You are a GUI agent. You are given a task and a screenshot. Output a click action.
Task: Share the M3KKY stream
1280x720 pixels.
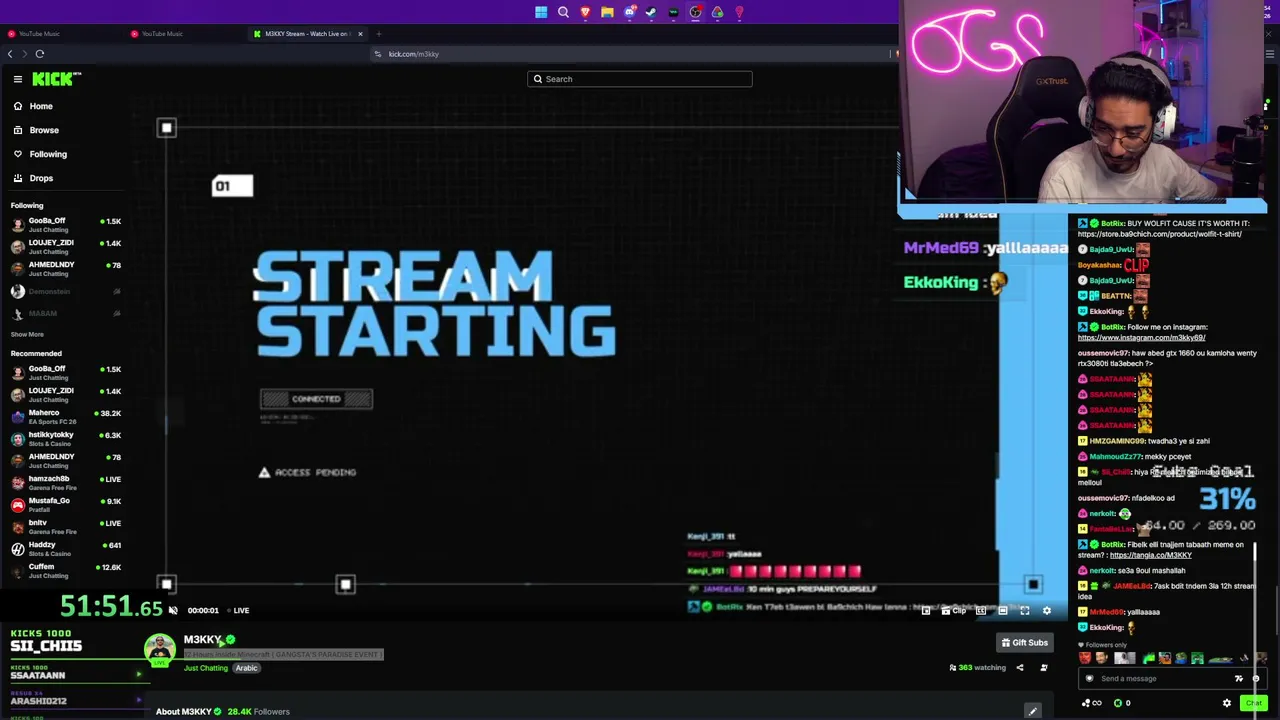(1020, 668)
